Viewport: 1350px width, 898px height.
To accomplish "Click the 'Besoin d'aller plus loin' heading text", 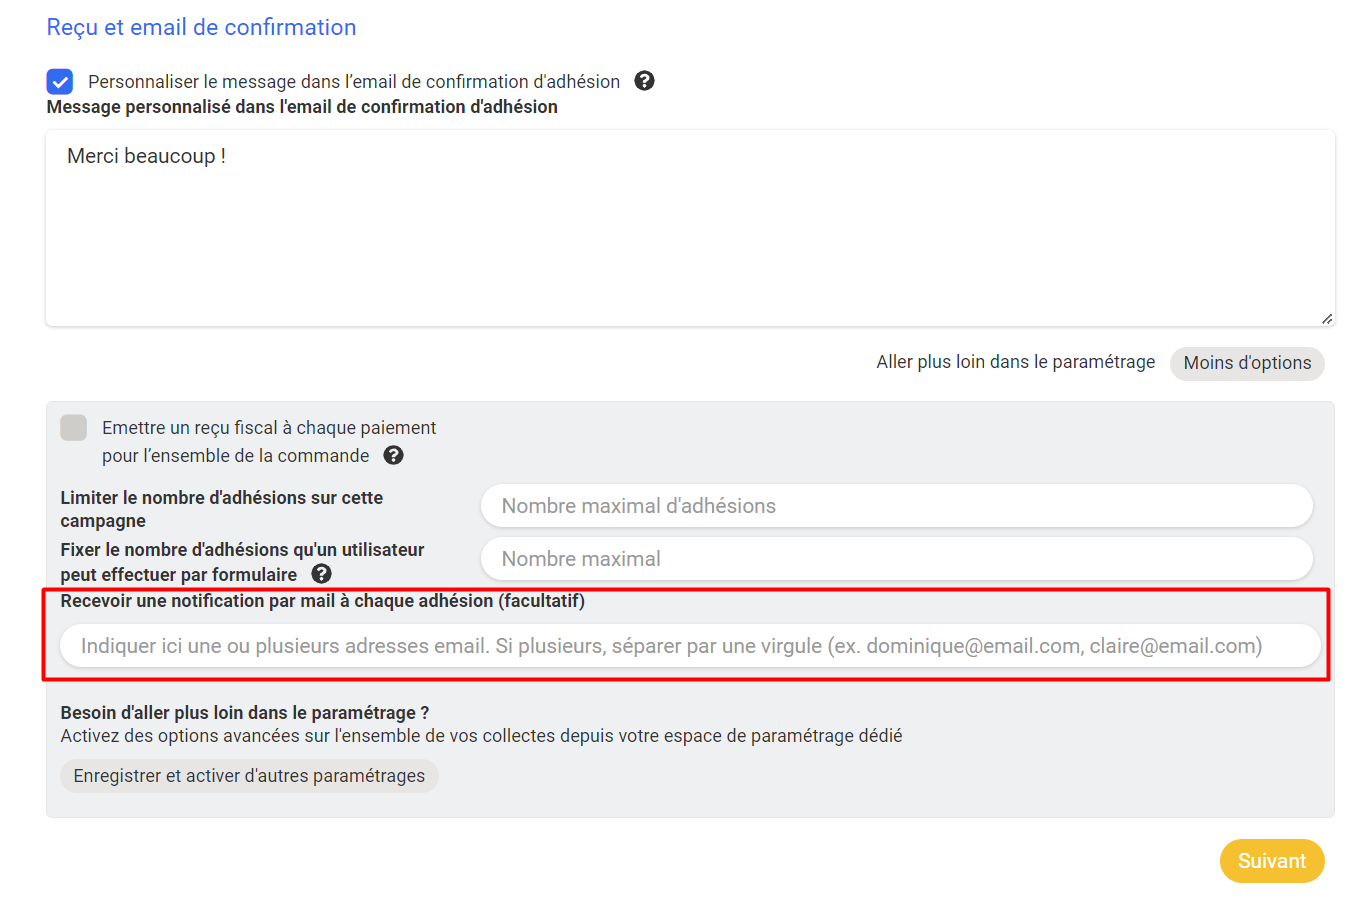I will click(x=244, y=713).
